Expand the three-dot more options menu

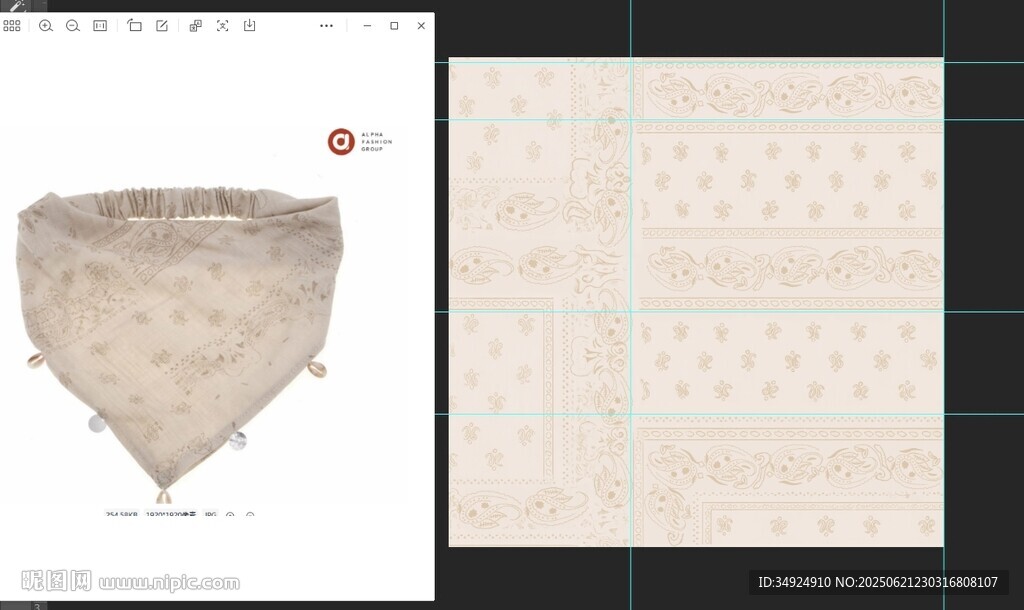point(326,26)
